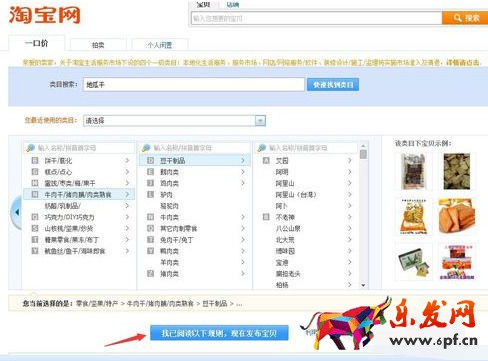Expand the 鹅肉类 row arrow
The width and height of the screenshot is (488, 361).
(x=243, y=172)
